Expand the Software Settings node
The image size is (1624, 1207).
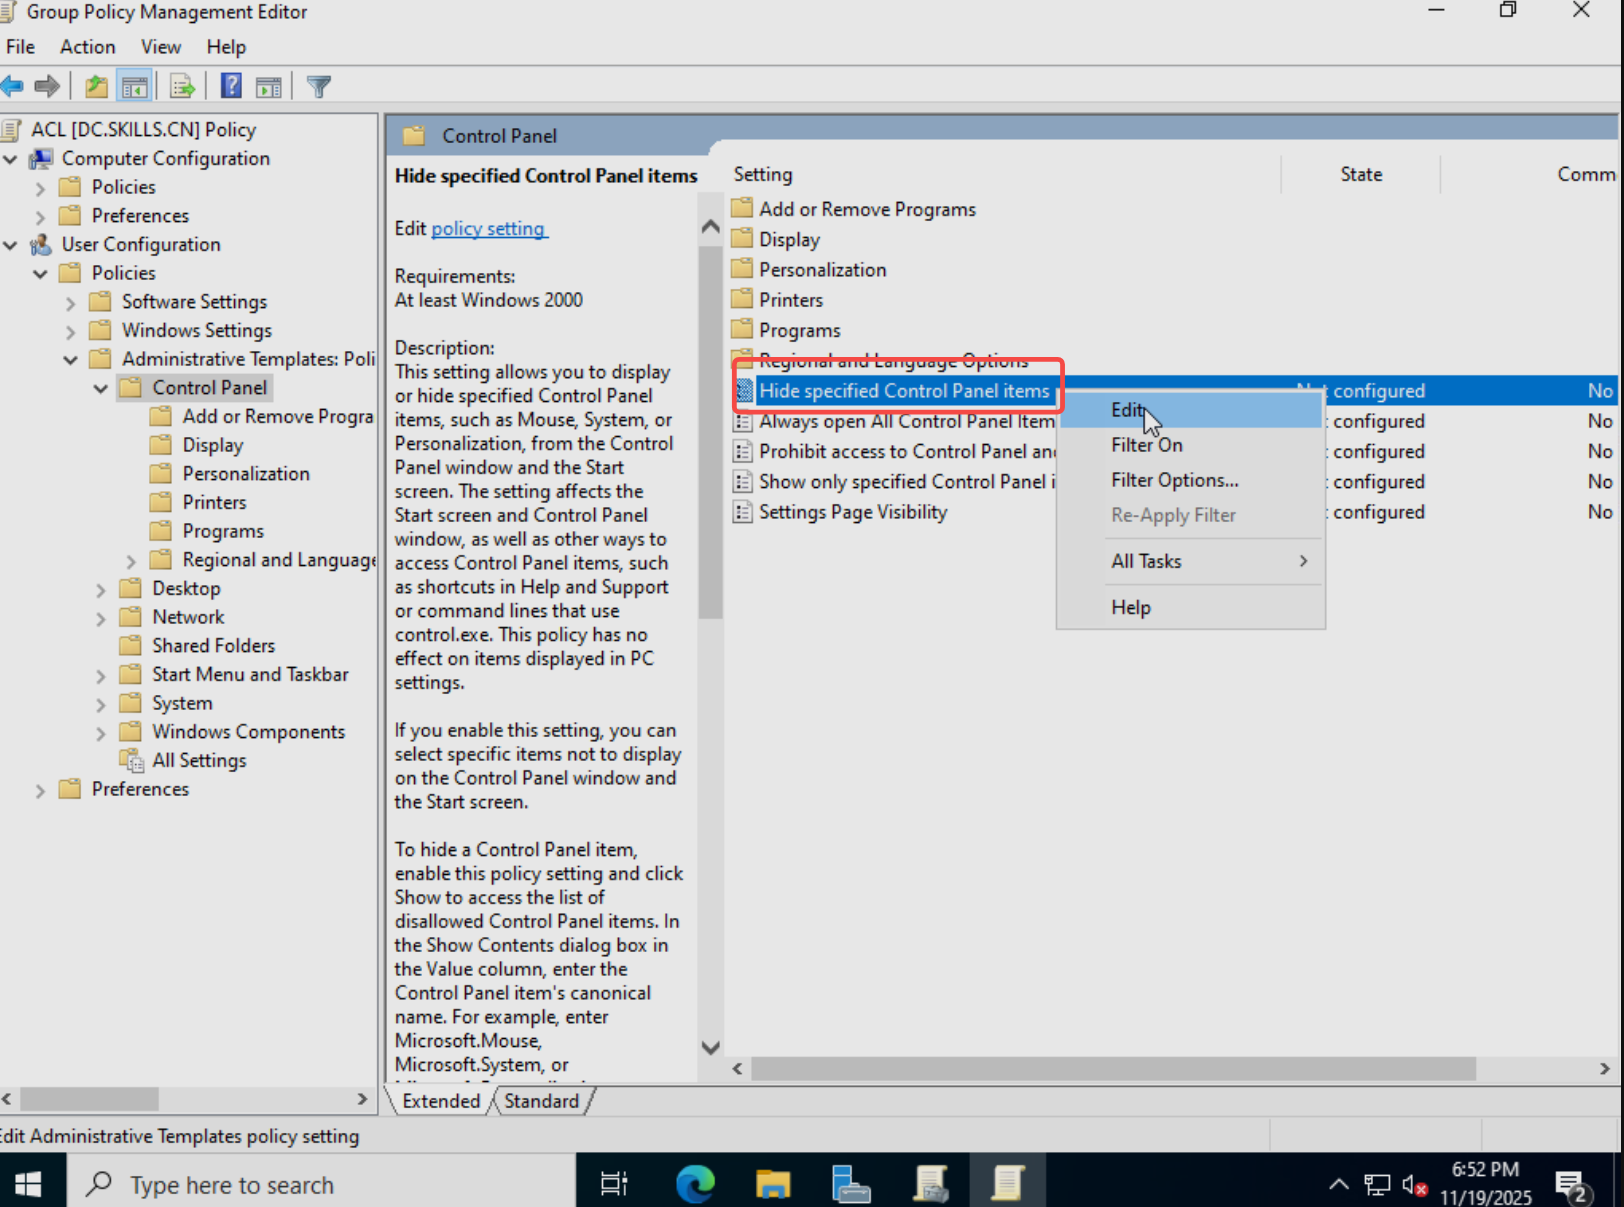click(70, 303)
